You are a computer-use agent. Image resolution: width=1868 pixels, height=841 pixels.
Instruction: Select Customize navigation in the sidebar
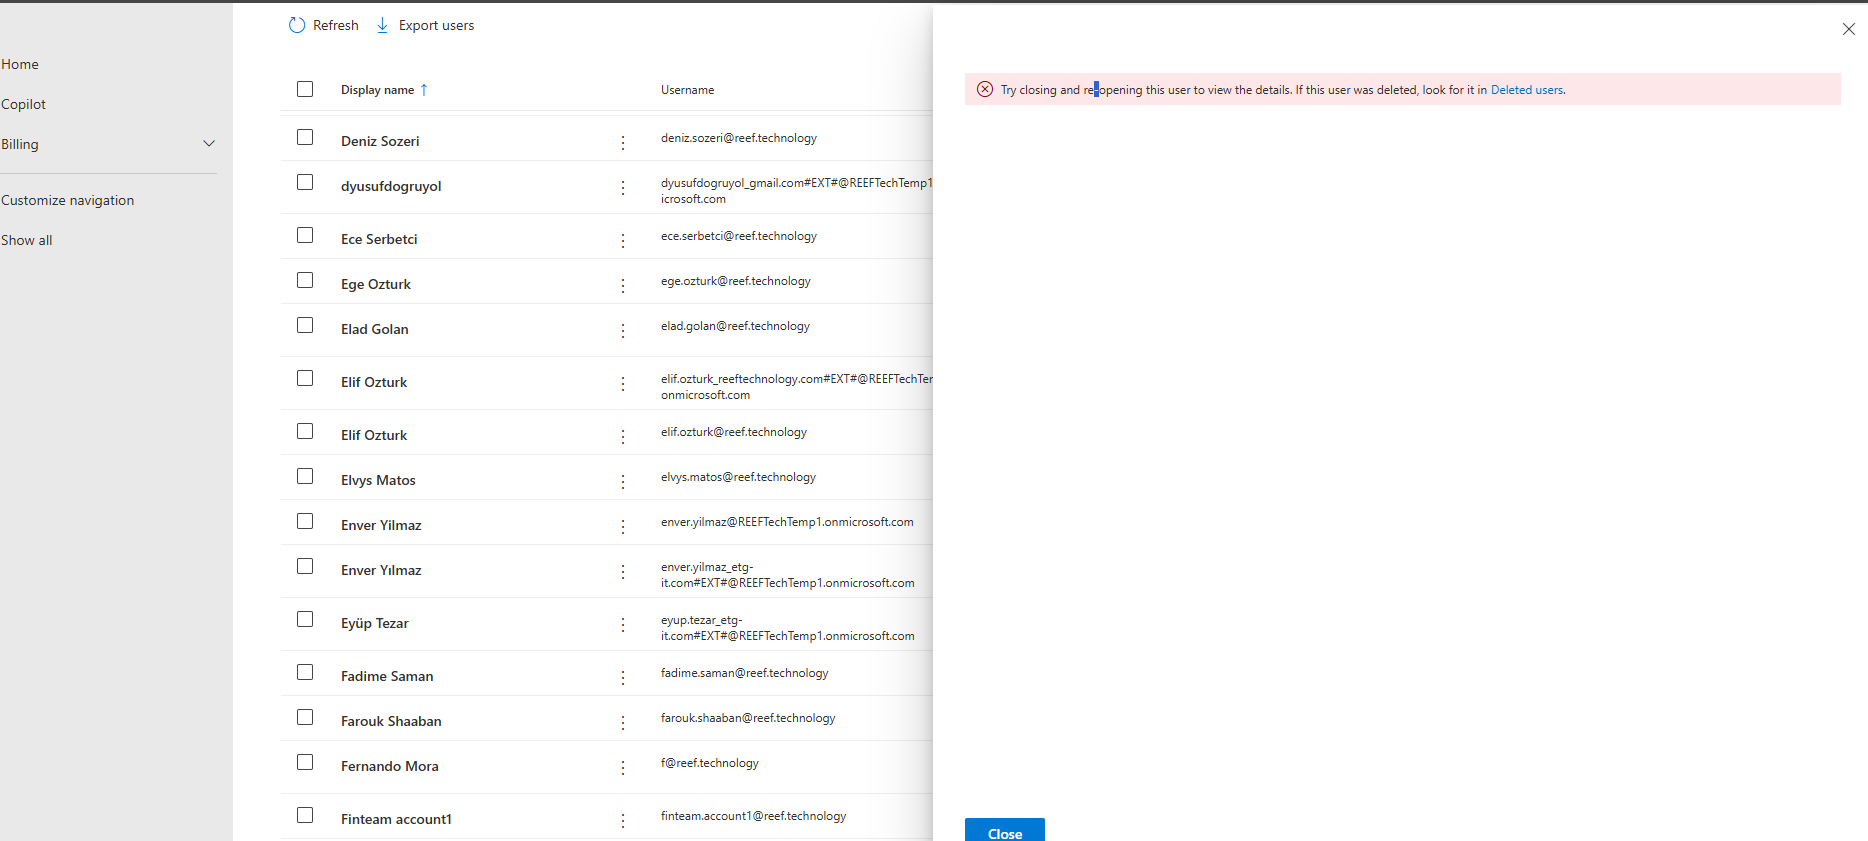[67, 200]
